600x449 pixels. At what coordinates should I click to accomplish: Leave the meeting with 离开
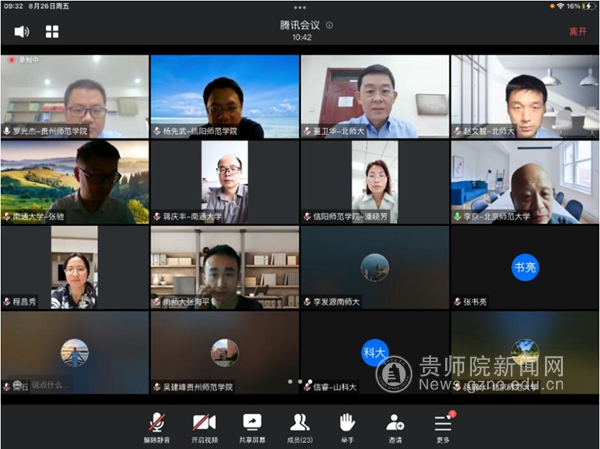pyautogui.click(x=578, y=31)
